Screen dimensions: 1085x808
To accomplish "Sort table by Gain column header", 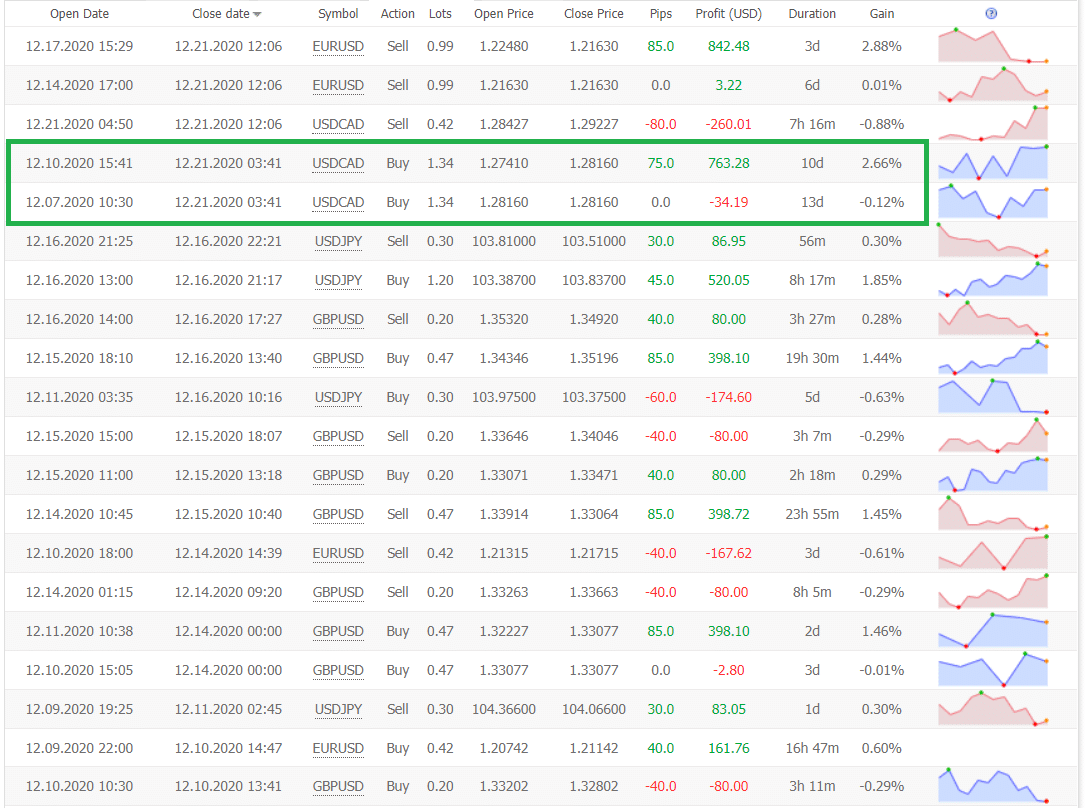I will point(882,14).
